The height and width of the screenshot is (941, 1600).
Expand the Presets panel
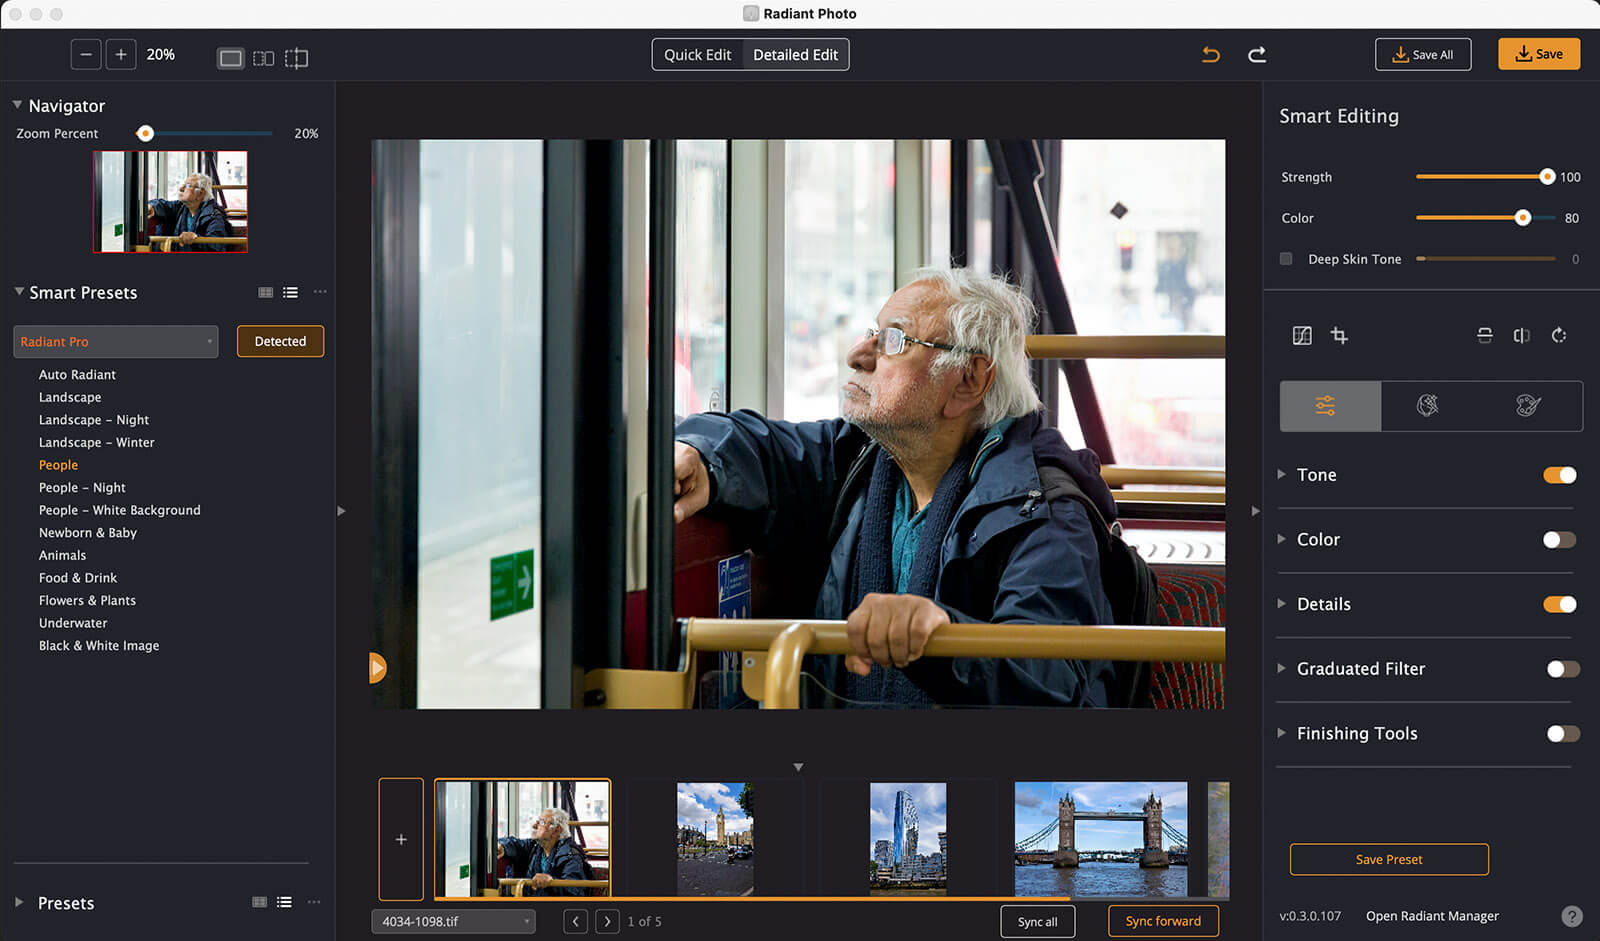coord(19,903)
